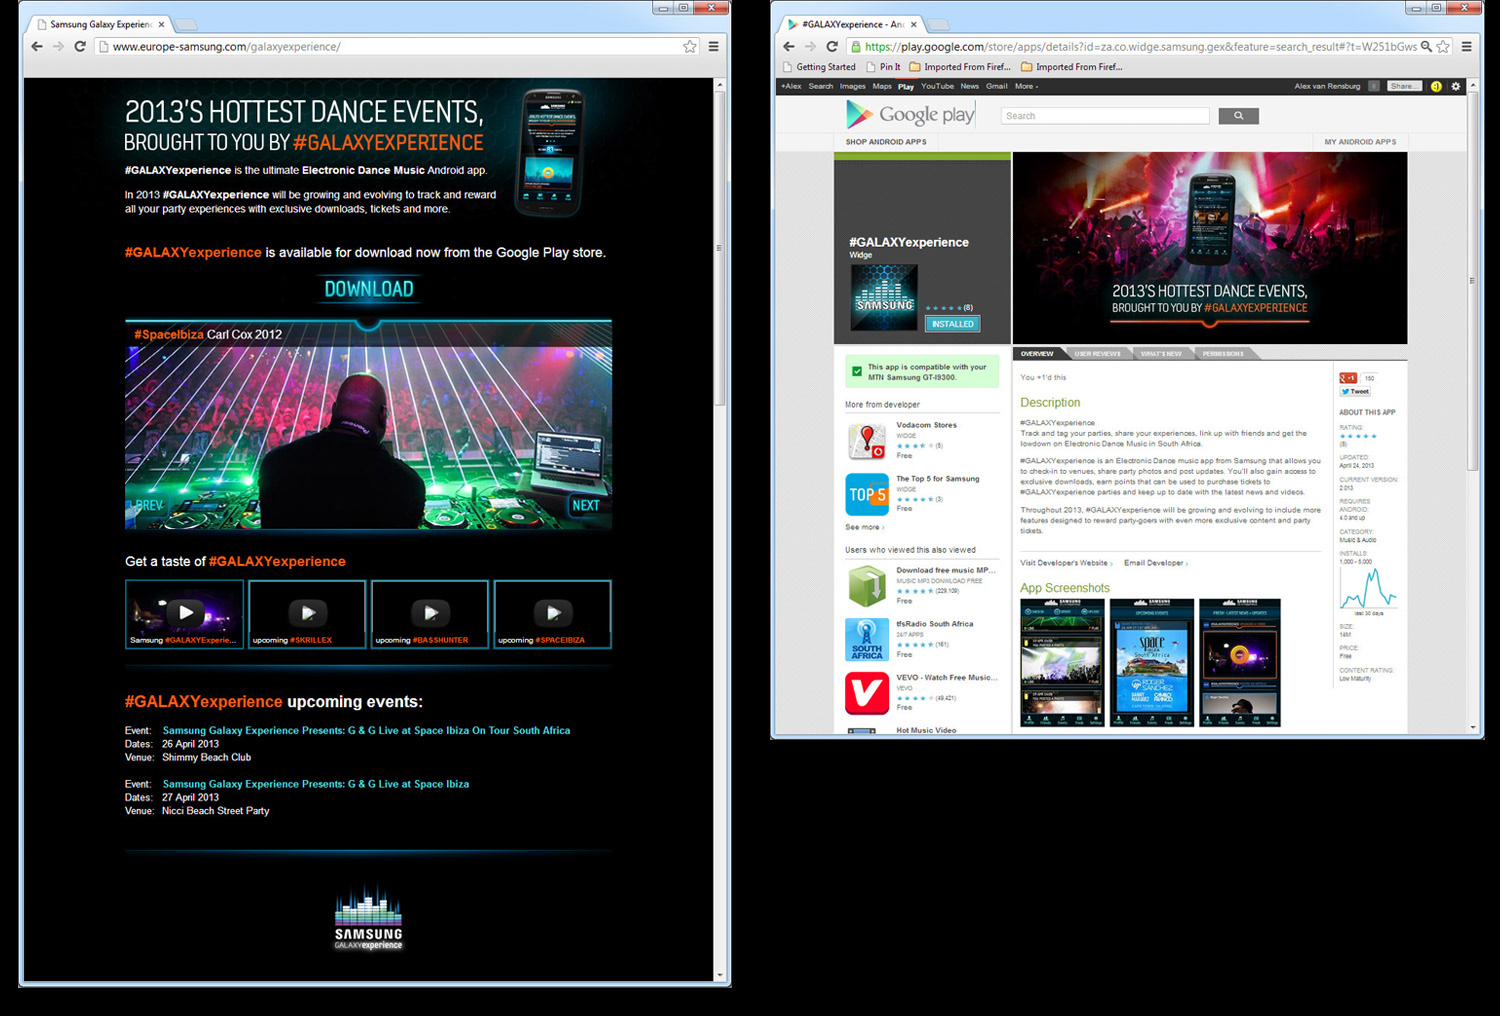This screenshot has width=1500, height=1016.
Task: Click the Samsung page vertical scrollbar thumb
Action: coord(720,248)
